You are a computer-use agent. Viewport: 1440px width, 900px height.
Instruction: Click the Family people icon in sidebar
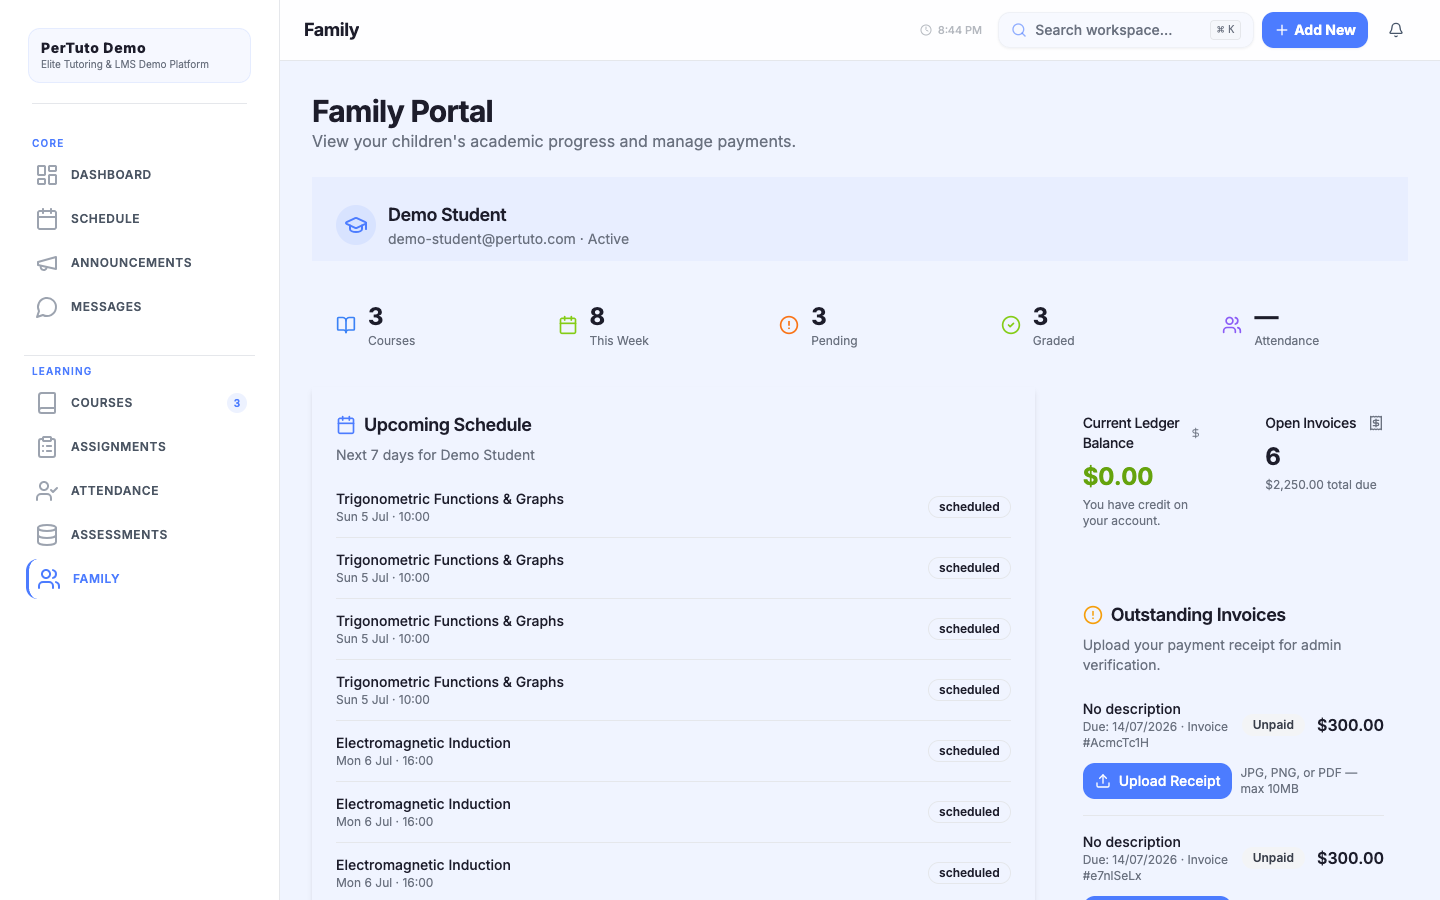49,579
